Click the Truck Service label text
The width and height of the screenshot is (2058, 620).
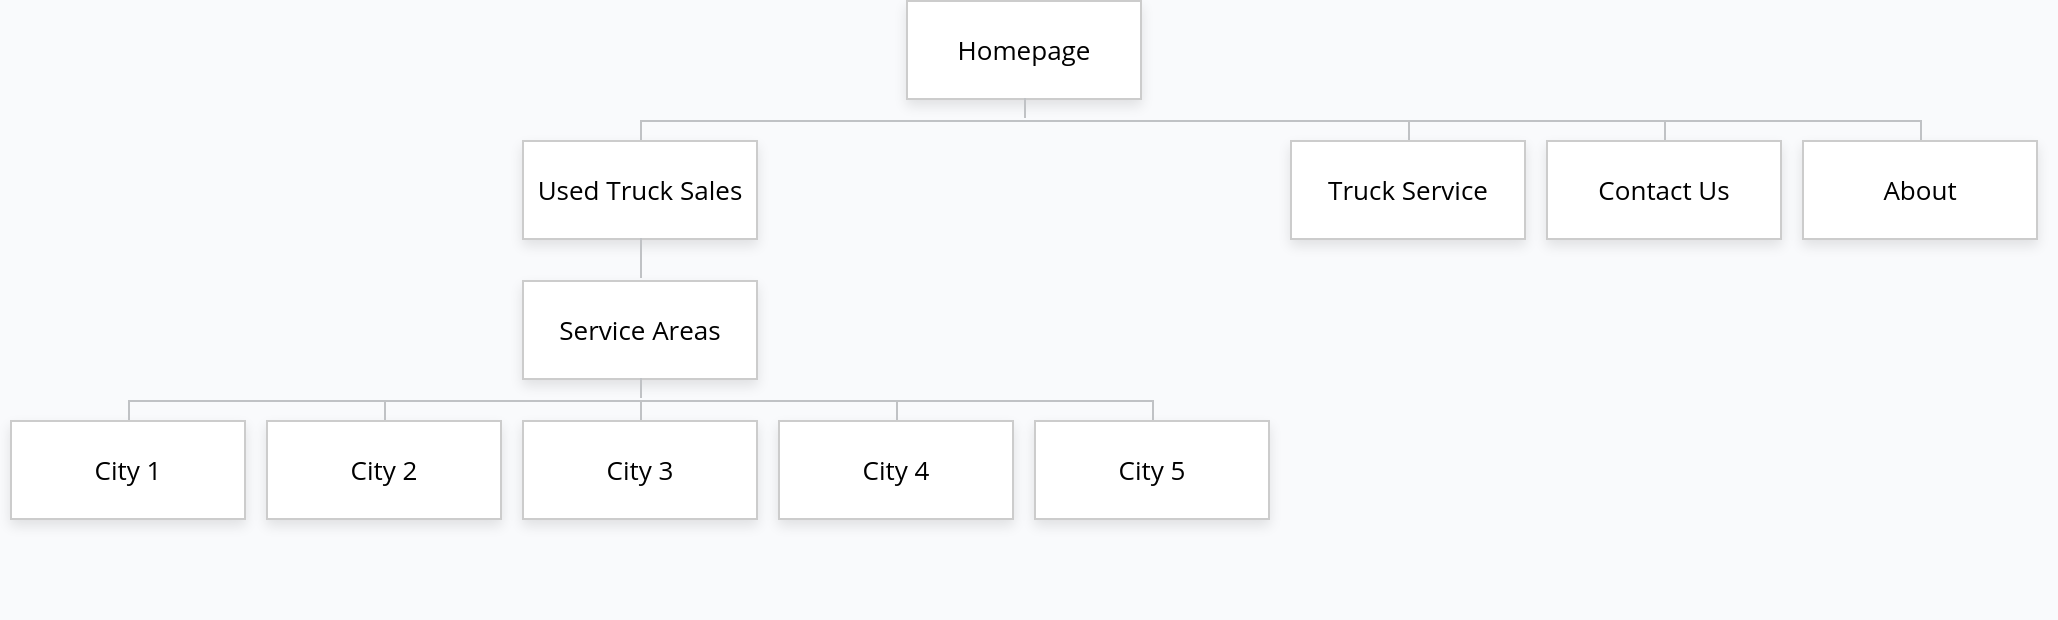[1408, 191]
